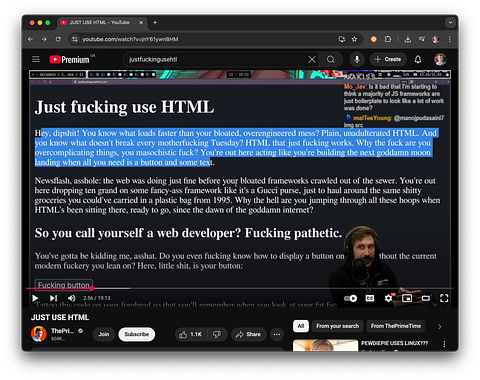Skip to the next video

click(53, 298)
